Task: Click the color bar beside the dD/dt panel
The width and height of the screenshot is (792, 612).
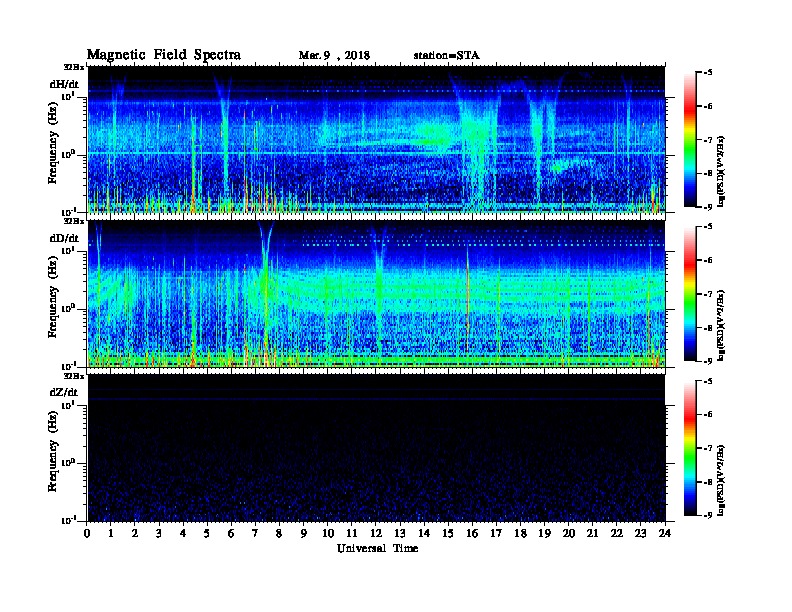Action: pyautogui.click(x=690, y=294)
